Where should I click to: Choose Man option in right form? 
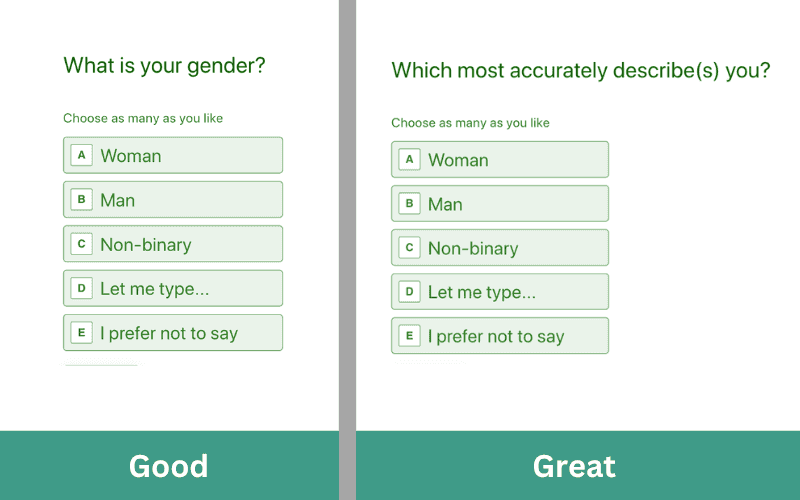click(499, 204)
